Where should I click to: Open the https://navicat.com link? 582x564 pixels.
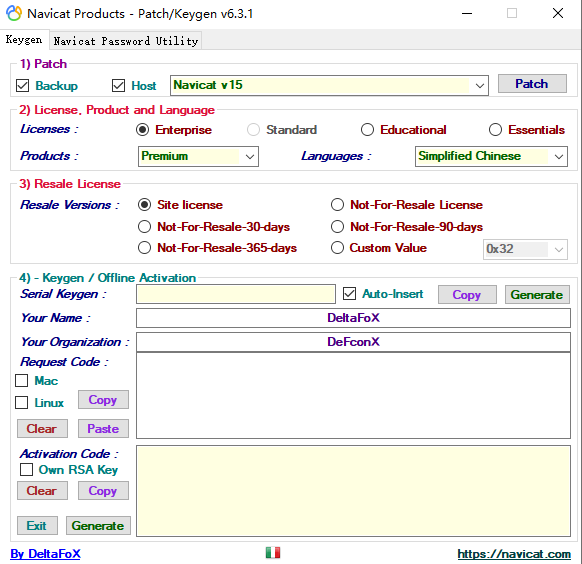pos(514,554)
